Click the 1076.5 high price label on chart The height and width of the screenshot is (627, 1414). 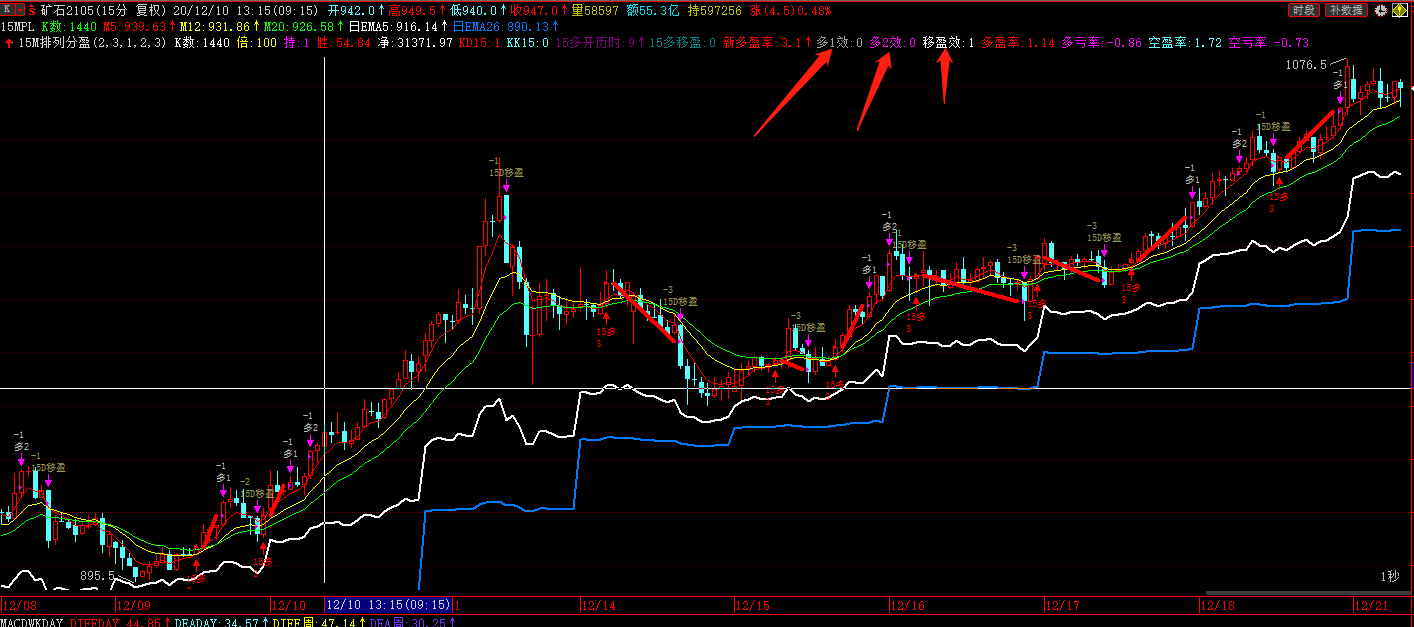click(x=1307, y=65)
